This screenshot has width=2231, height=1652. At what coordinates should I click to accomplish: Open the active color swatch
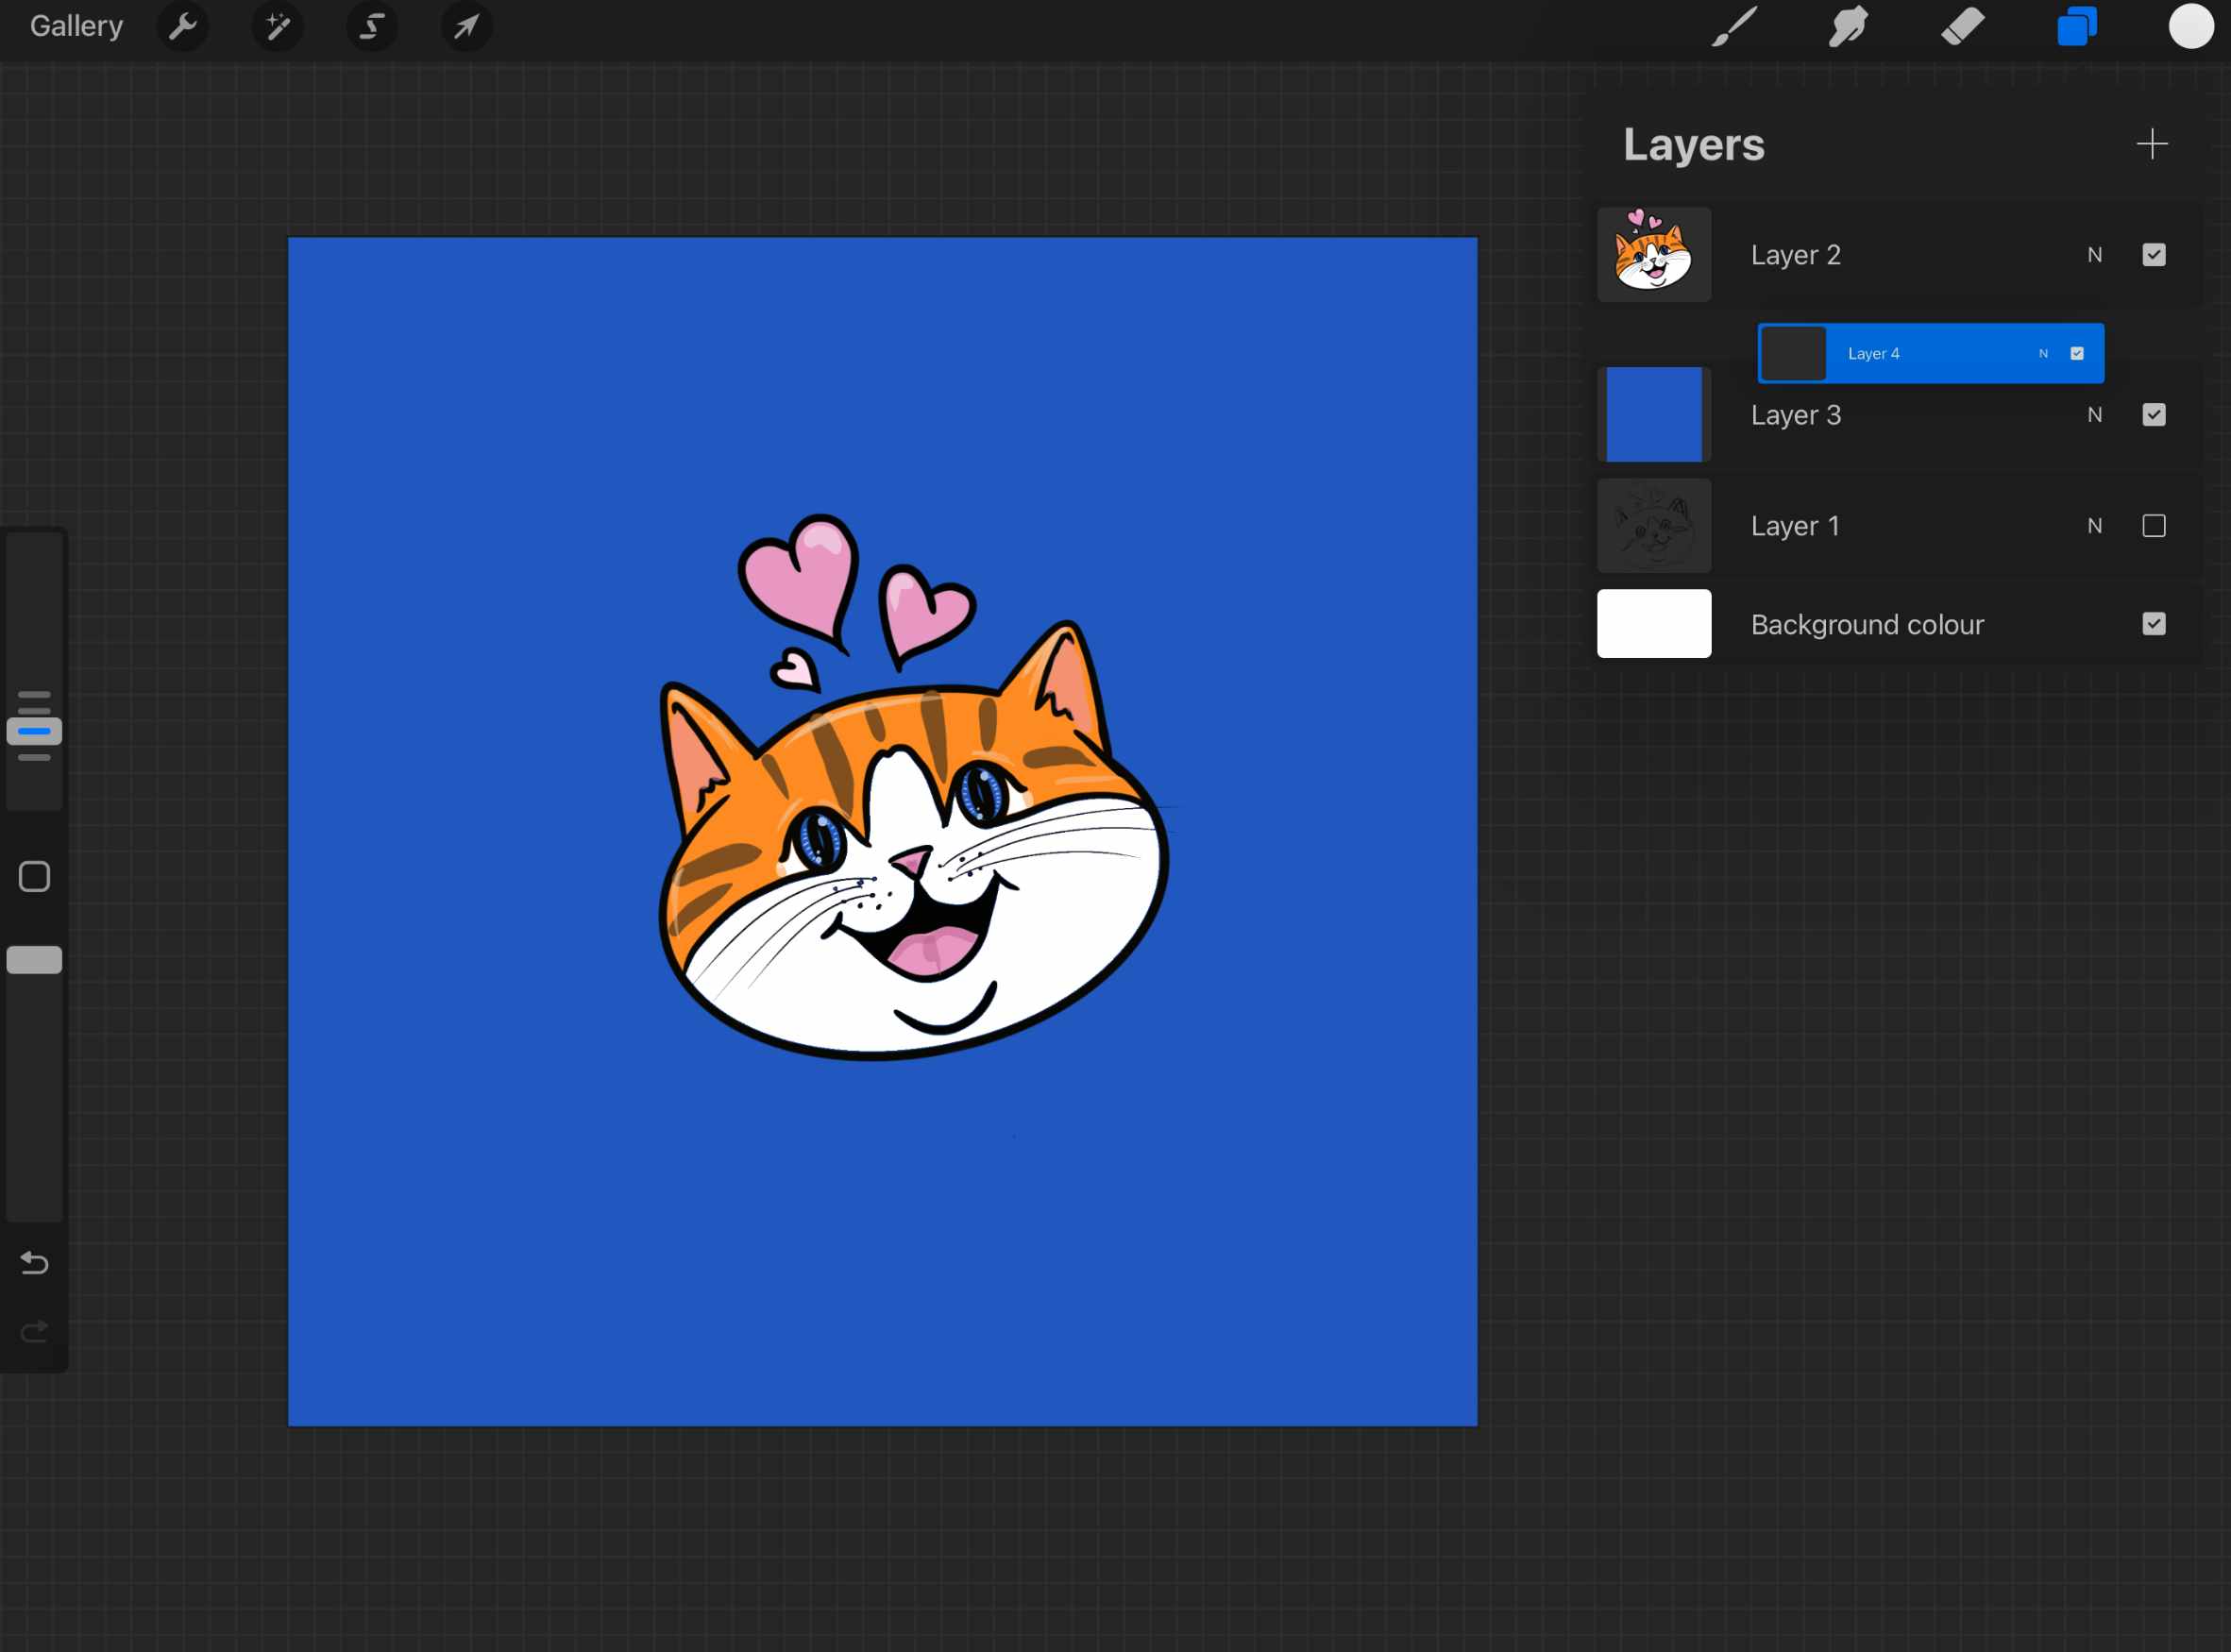click(x=2191, y=27)
